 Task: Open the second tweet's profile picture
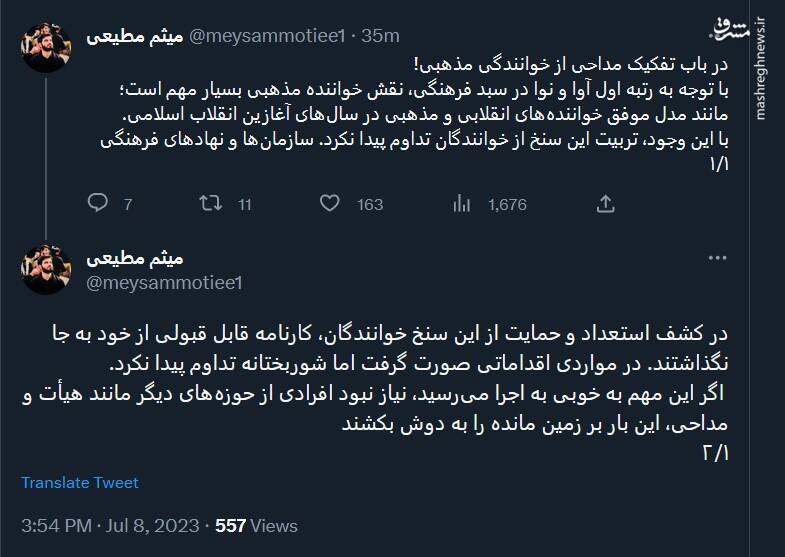pos(48,270)
